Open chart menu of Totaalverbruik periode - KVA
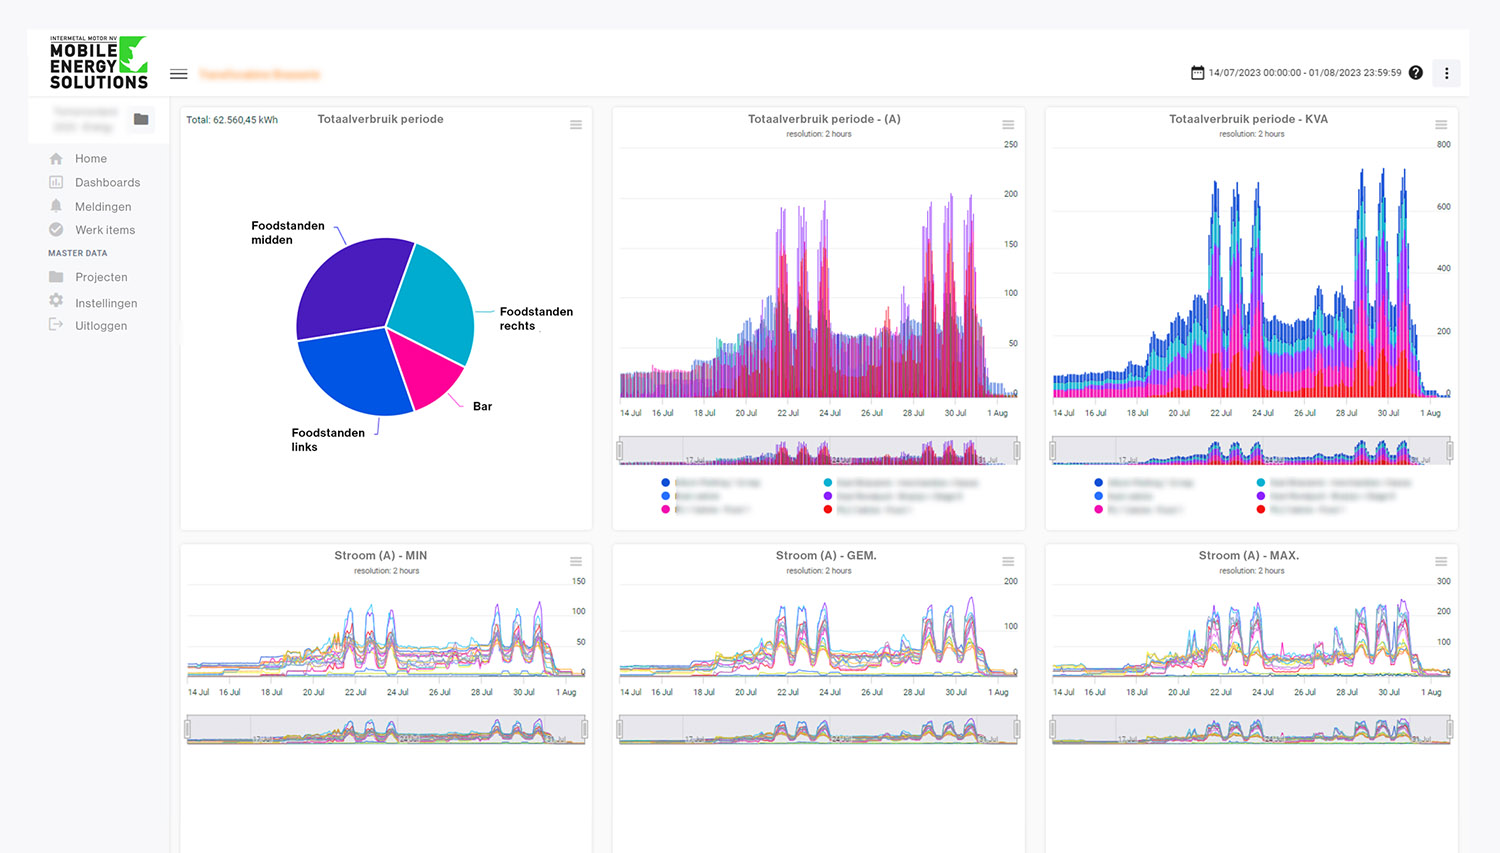Image resolution: width=1500 pixels, height=853 pixels. tap(1441, 125)
